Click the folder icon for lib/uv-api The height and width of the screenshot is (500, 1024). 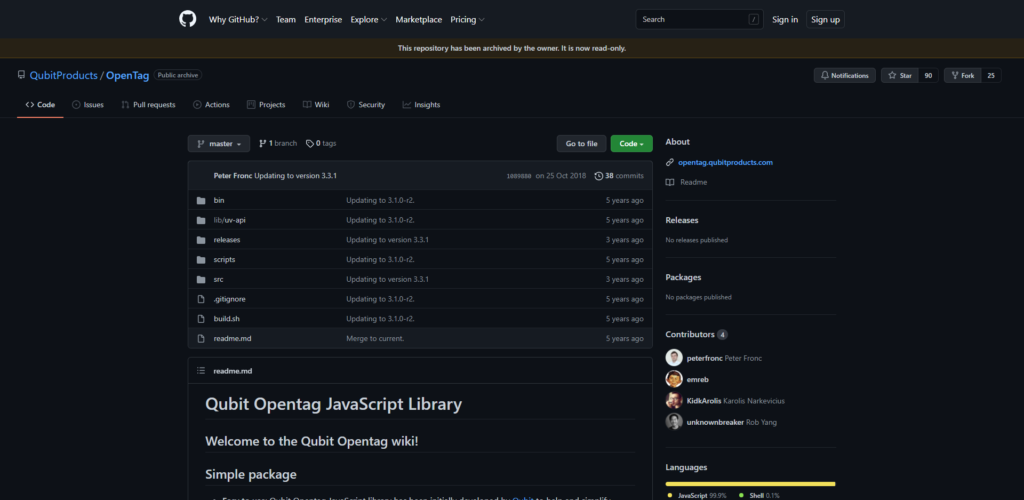tap(201, 220)
